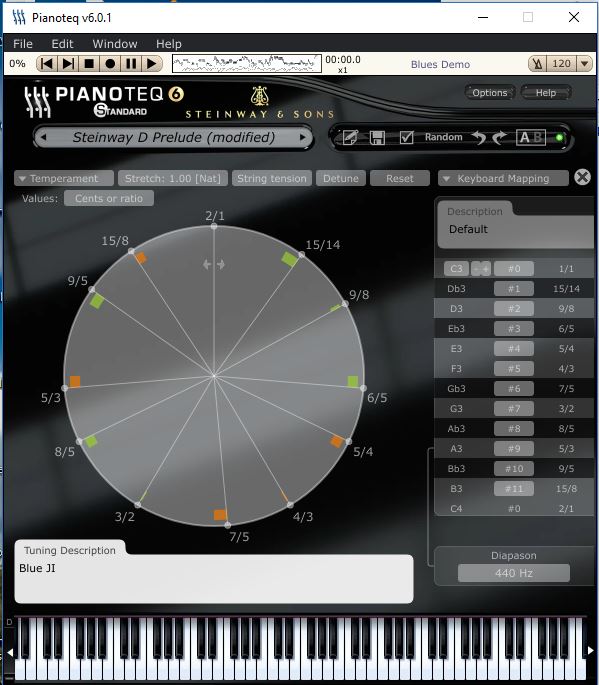Open the Help menu
Screen dimensions: 599x685
pyautogui.click(x=169, y=44)
